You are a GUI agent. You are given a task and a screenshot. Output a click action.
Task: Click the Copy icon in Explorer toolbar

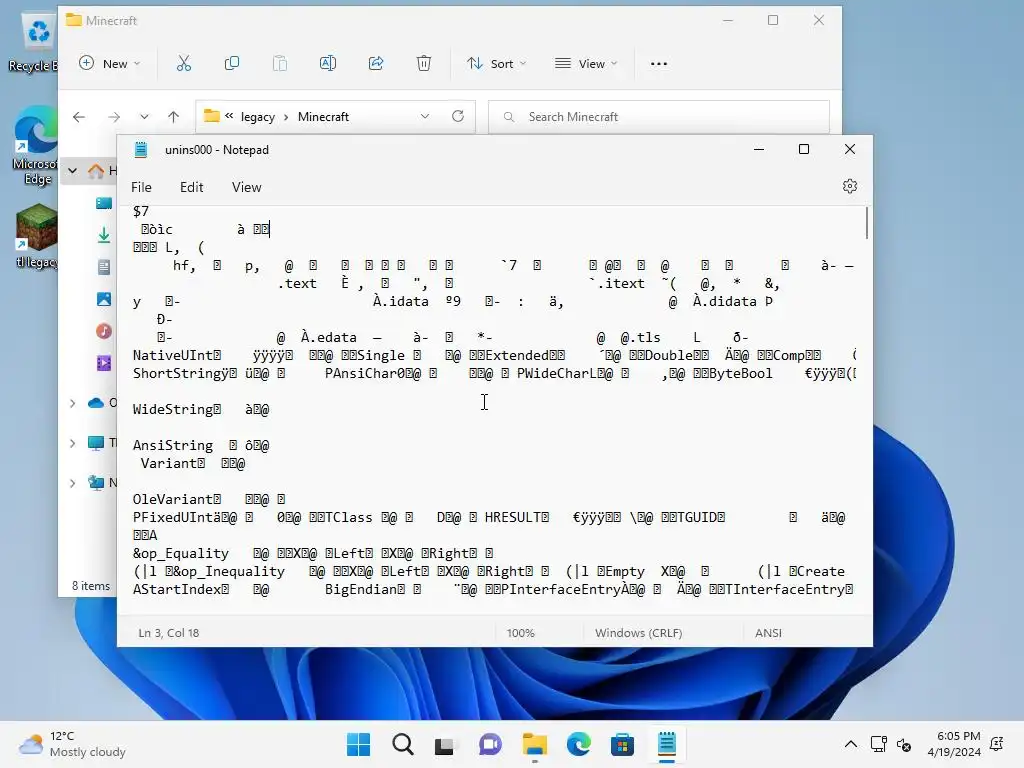232,63
